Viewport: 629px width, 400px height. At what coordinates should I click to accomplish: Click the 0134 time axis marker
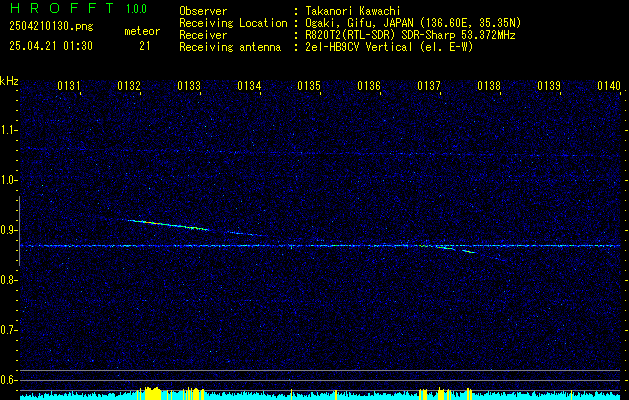pos(249,85)
